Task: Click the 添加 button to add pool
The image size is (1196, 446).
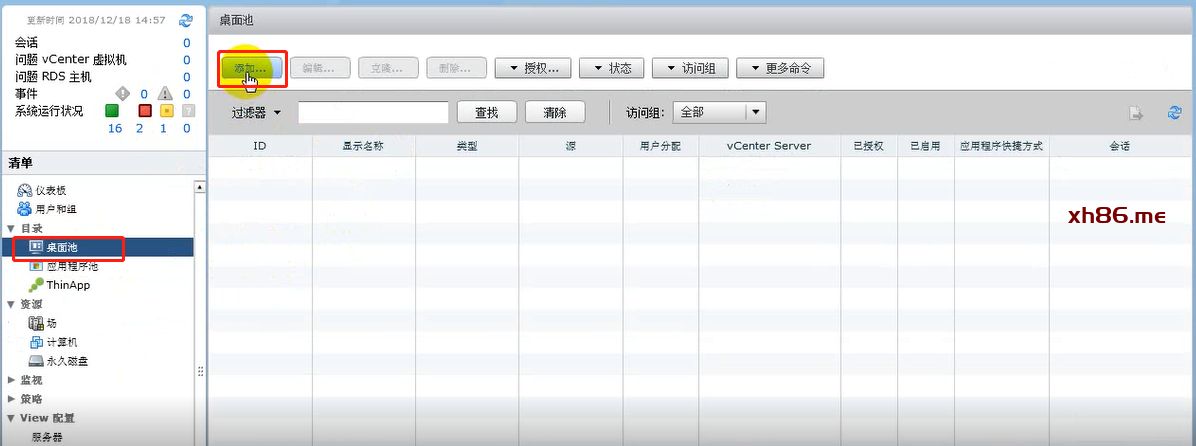Action: coord(250,68)
